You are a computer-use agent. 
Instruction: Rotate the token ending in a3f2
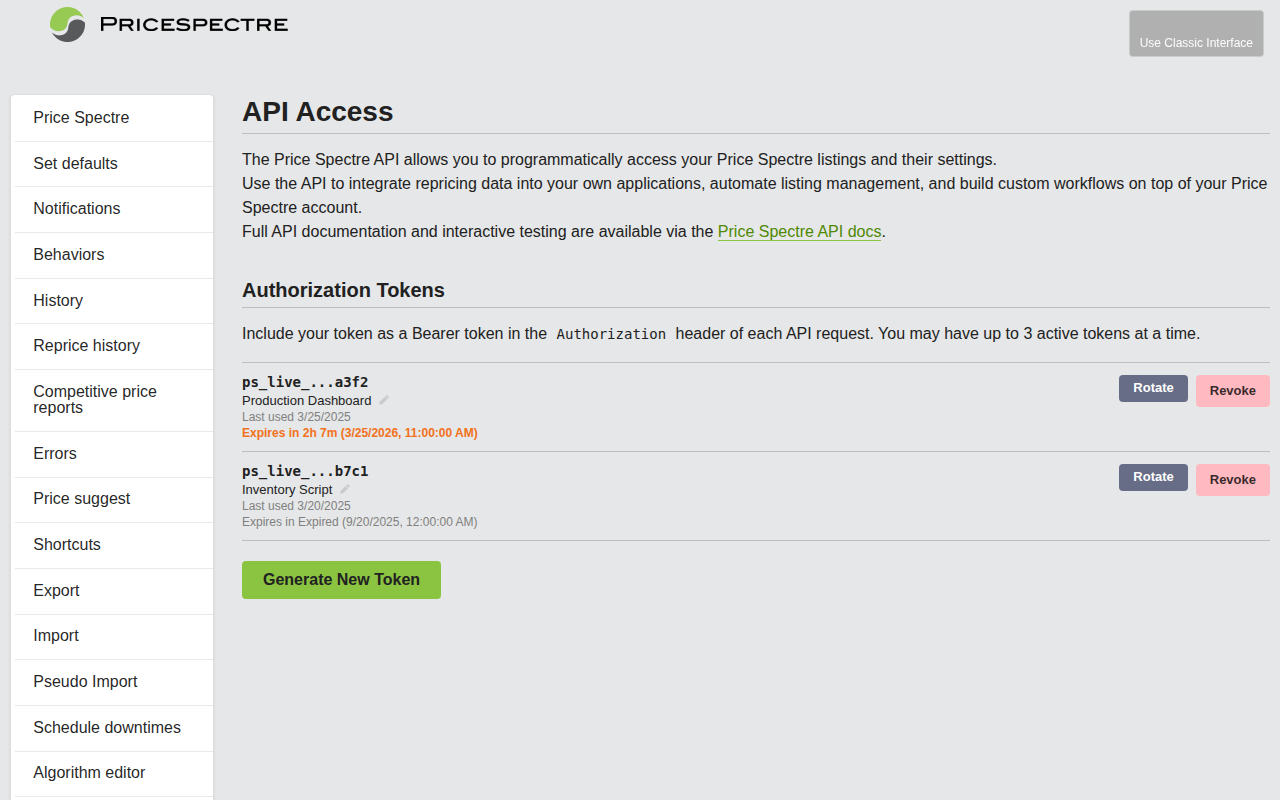[x=1152, y=388]
